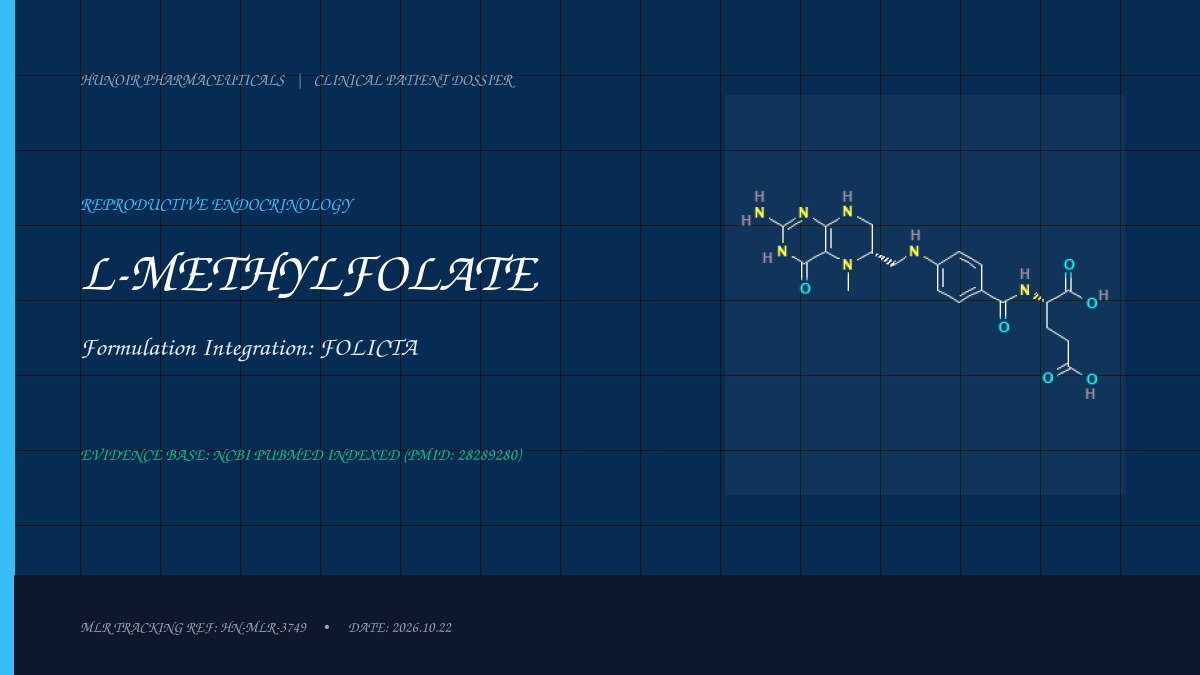Click the 'DATE: 2026.10.22' footer text
Screen dimensions: 1200x675
[x=400, y=628]
